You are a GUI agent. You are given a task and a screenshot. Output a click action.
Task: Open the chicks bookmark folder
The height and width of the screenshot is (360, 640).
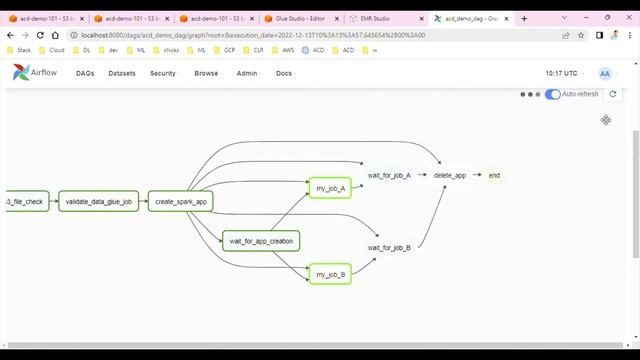pyautogui.click(x=167, y=50)
